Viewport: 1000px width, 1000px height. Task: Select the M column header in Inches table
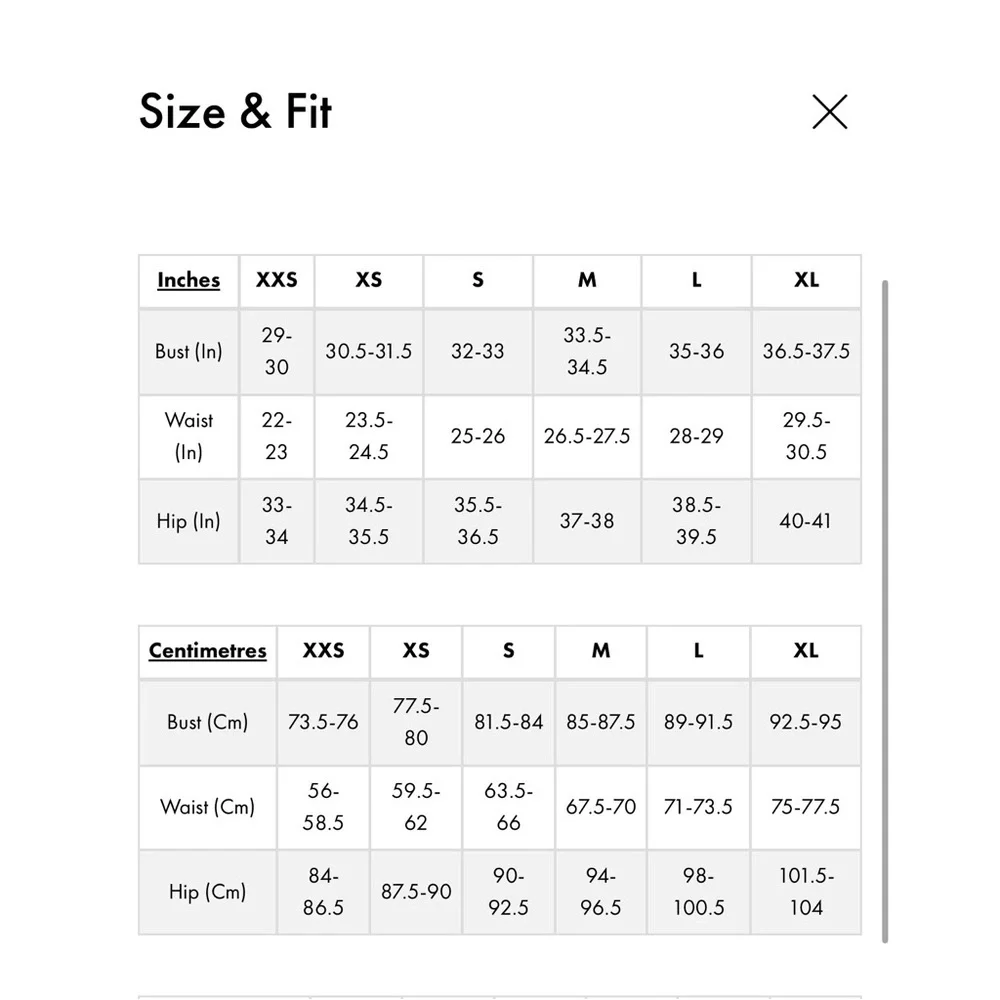(x=587, y=280)
